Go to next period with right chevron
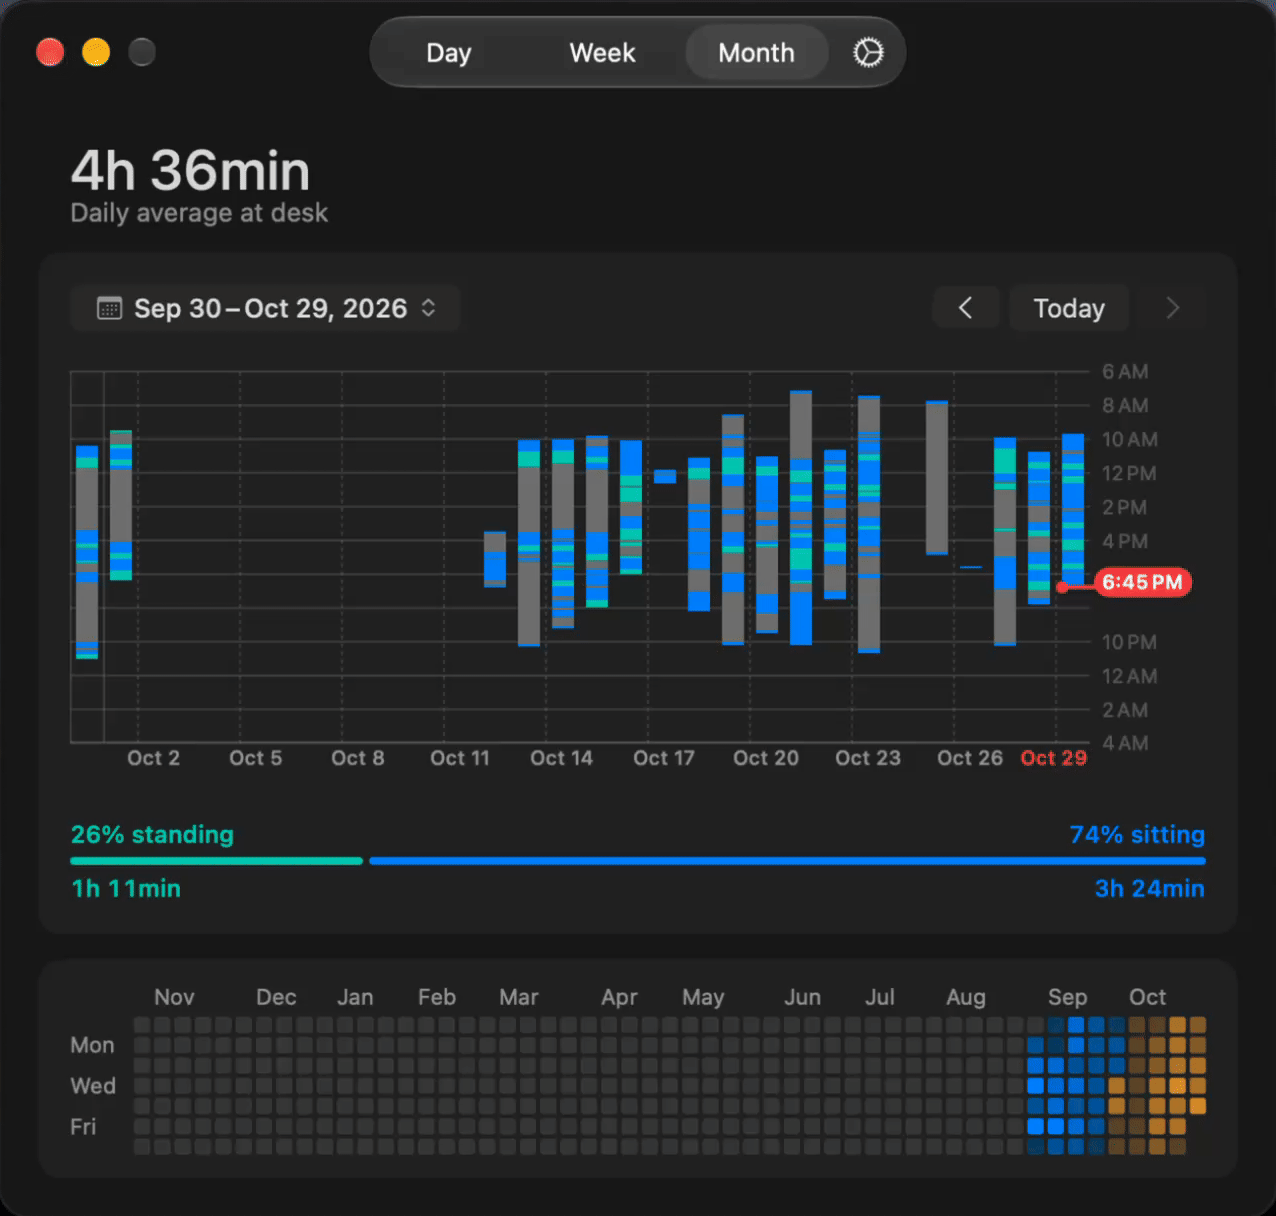The width and height of the screenshot is (1276, 1216). point(1172,308)
